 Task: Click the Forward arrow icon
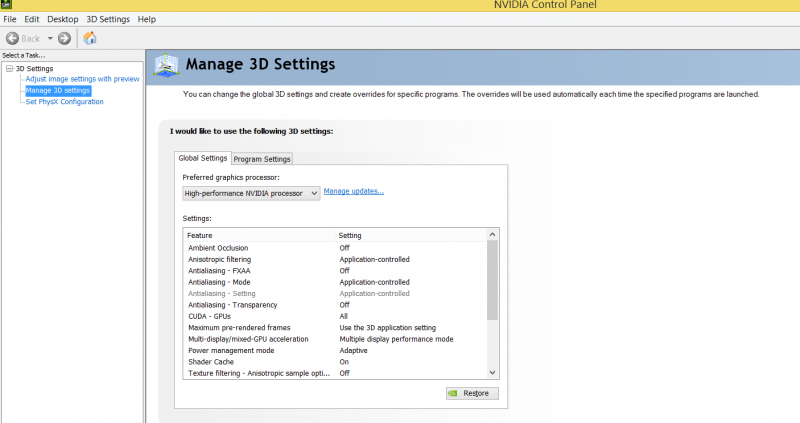(64, 38)
